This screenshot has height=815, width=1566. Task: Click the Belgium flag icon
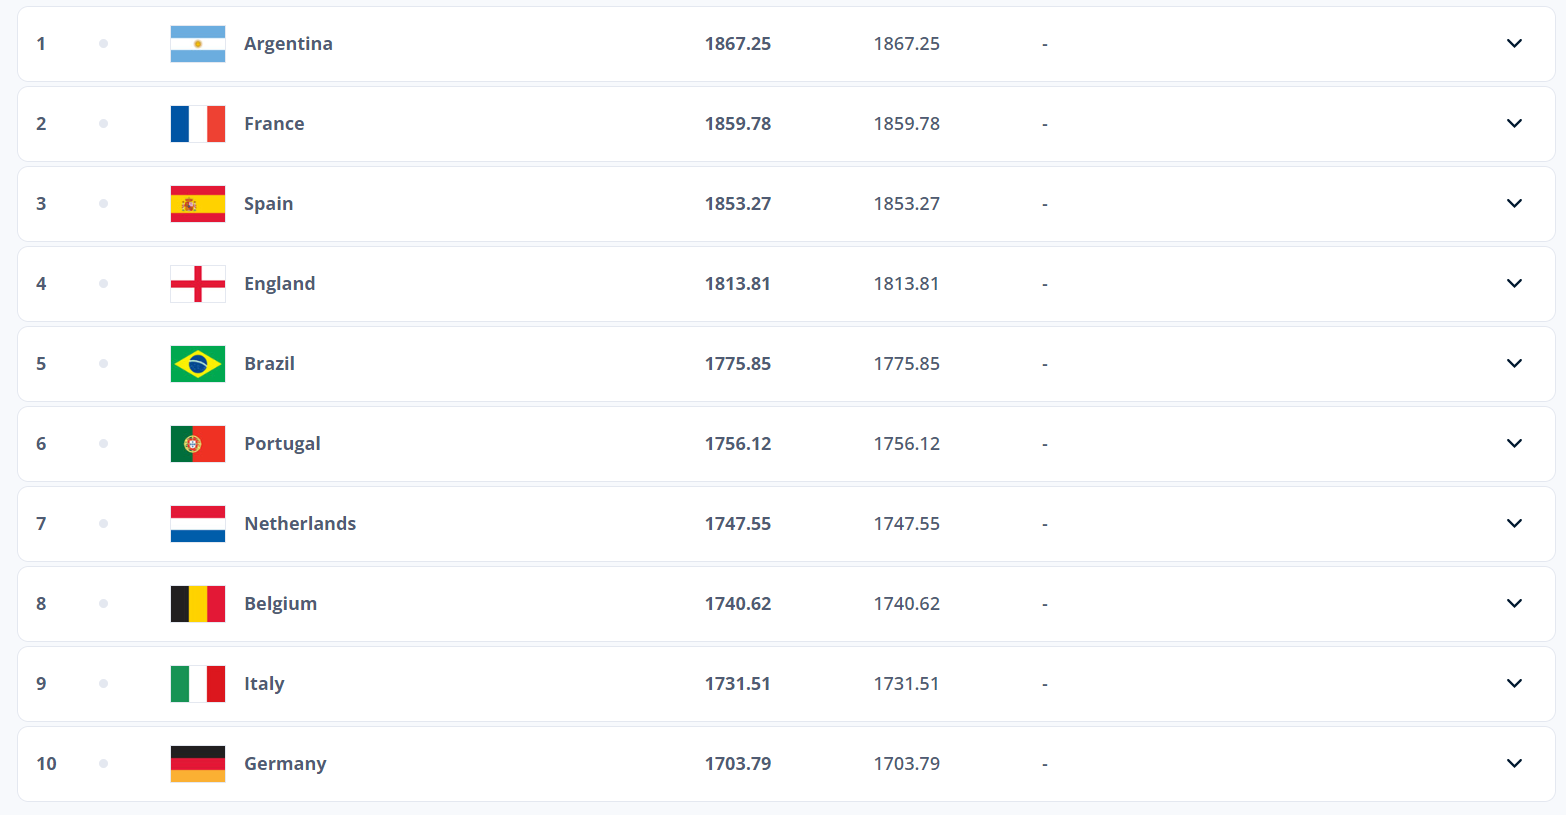click(x=198, y=604)
